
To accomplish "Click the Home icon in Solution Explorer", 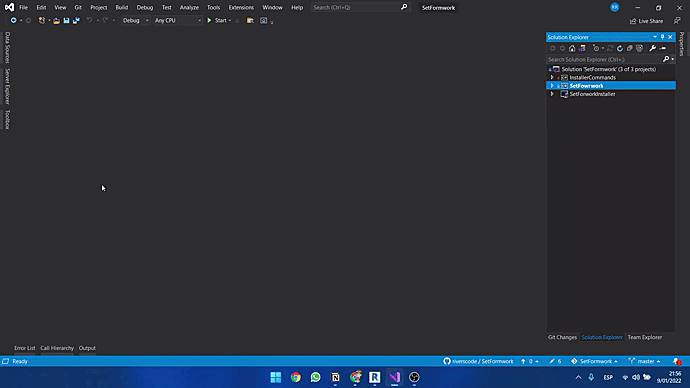I will pyautogui.click(x=572, y=48).
